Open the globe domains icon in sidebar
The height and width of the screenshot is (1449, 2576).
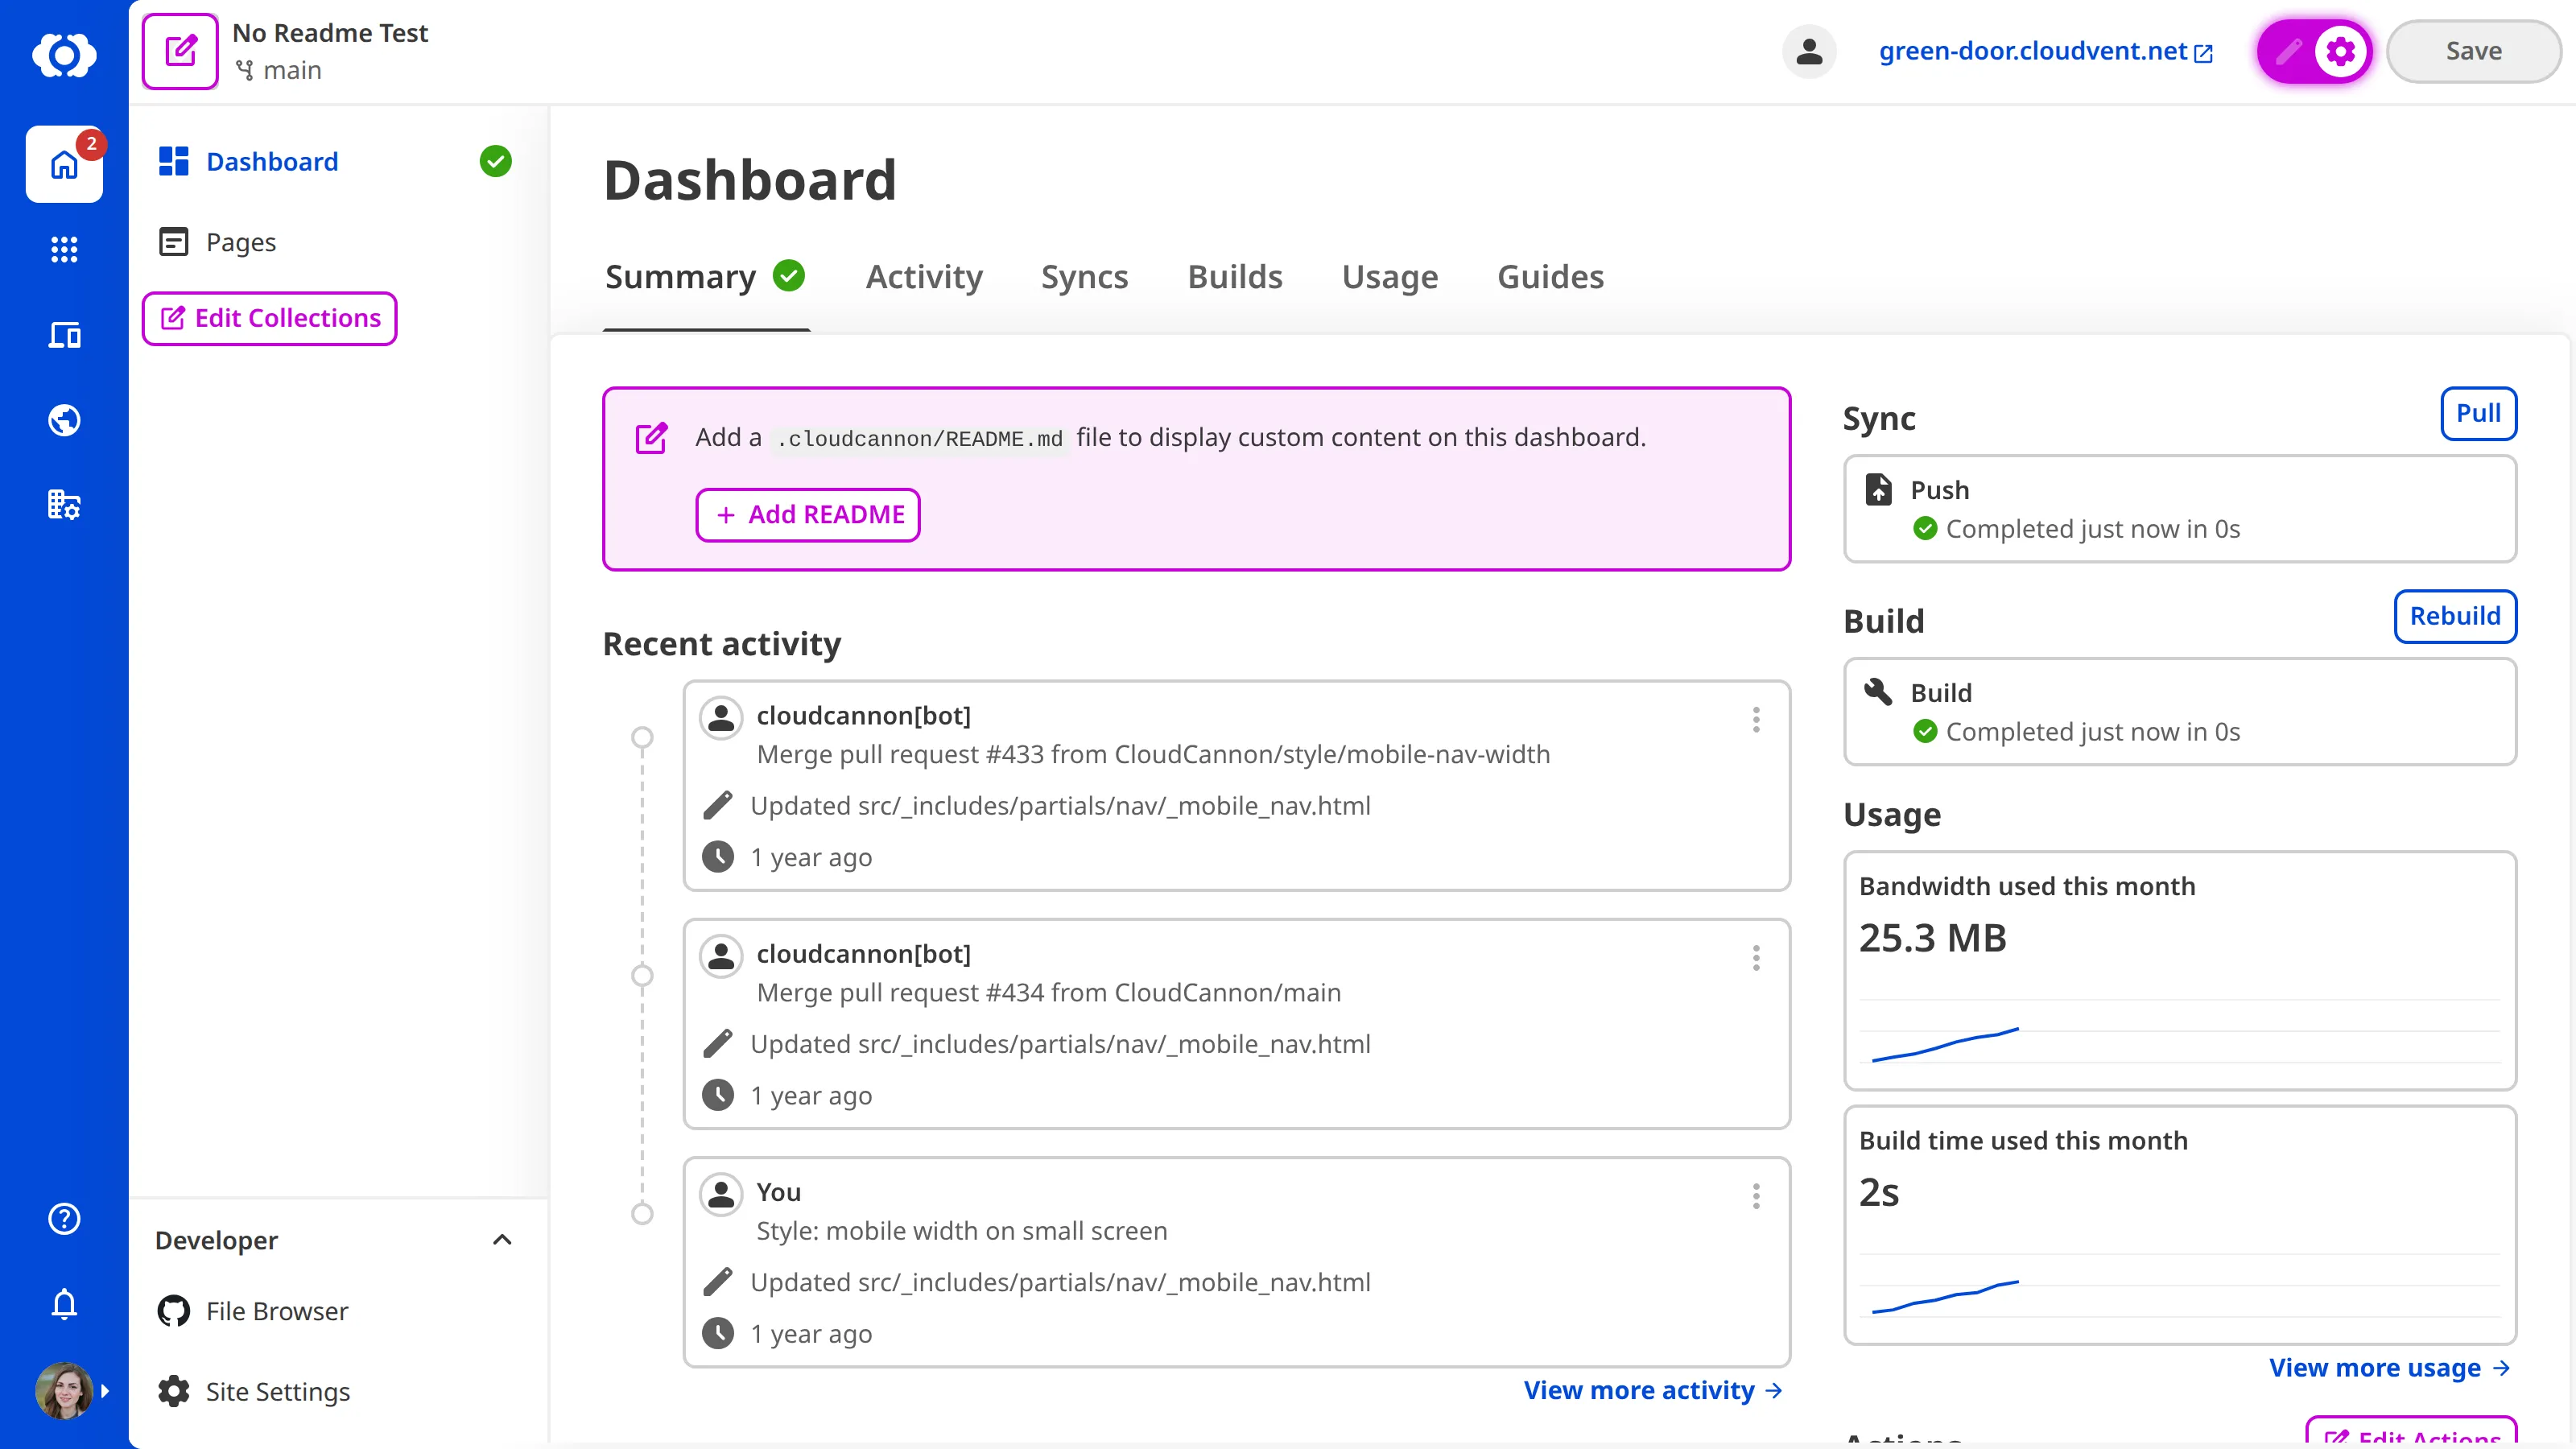[x=64, y=420]
